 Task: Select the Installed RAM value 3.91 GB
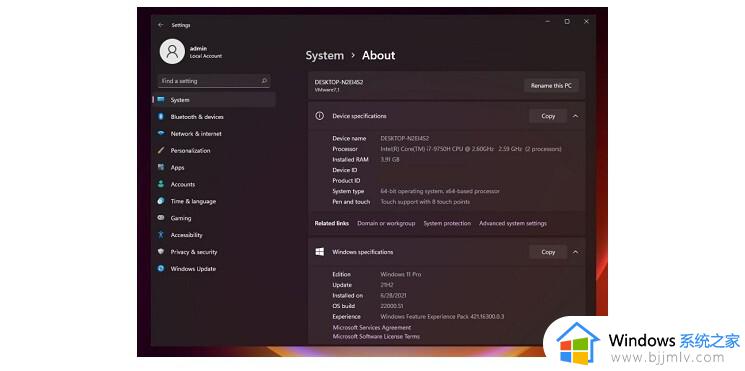(390, 160)
